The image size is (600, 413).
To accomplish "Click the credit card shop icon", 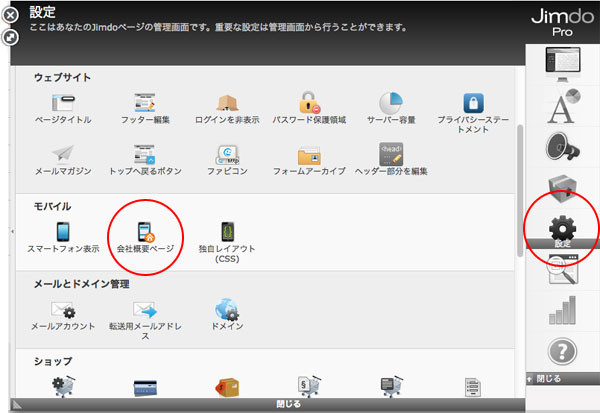I will pos(145,388).
